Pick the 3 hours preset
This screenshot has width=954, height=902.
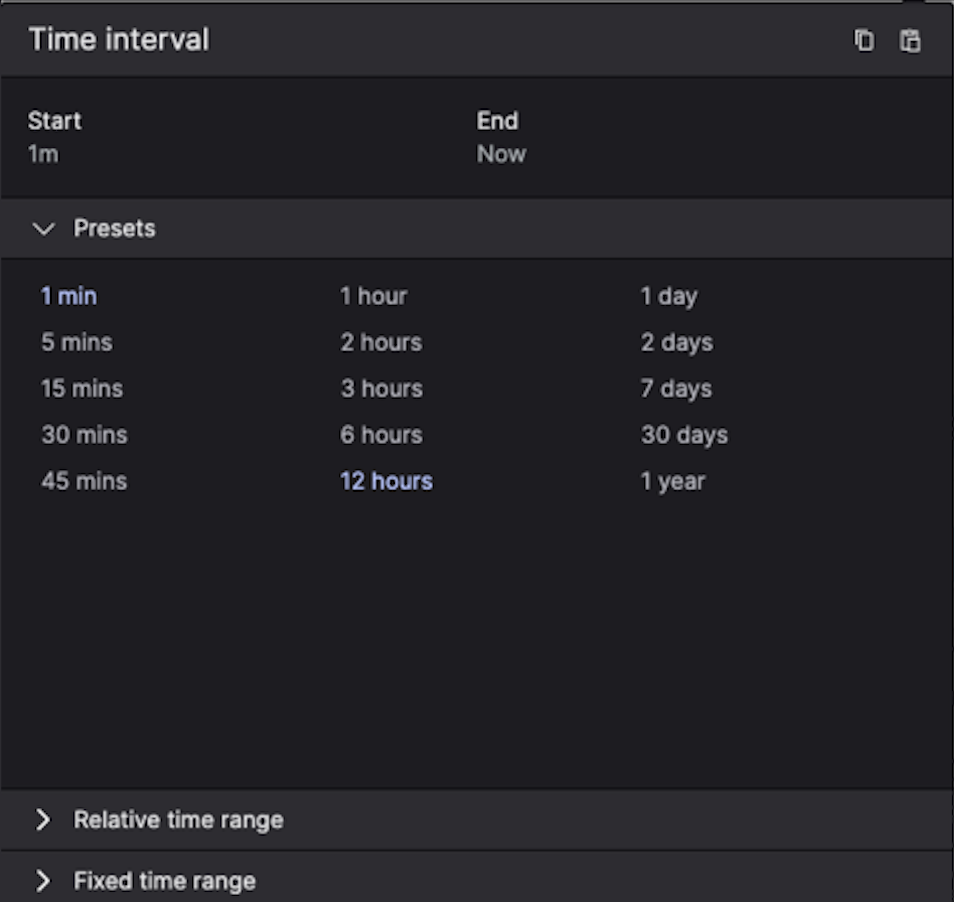(x=381, y=388)
